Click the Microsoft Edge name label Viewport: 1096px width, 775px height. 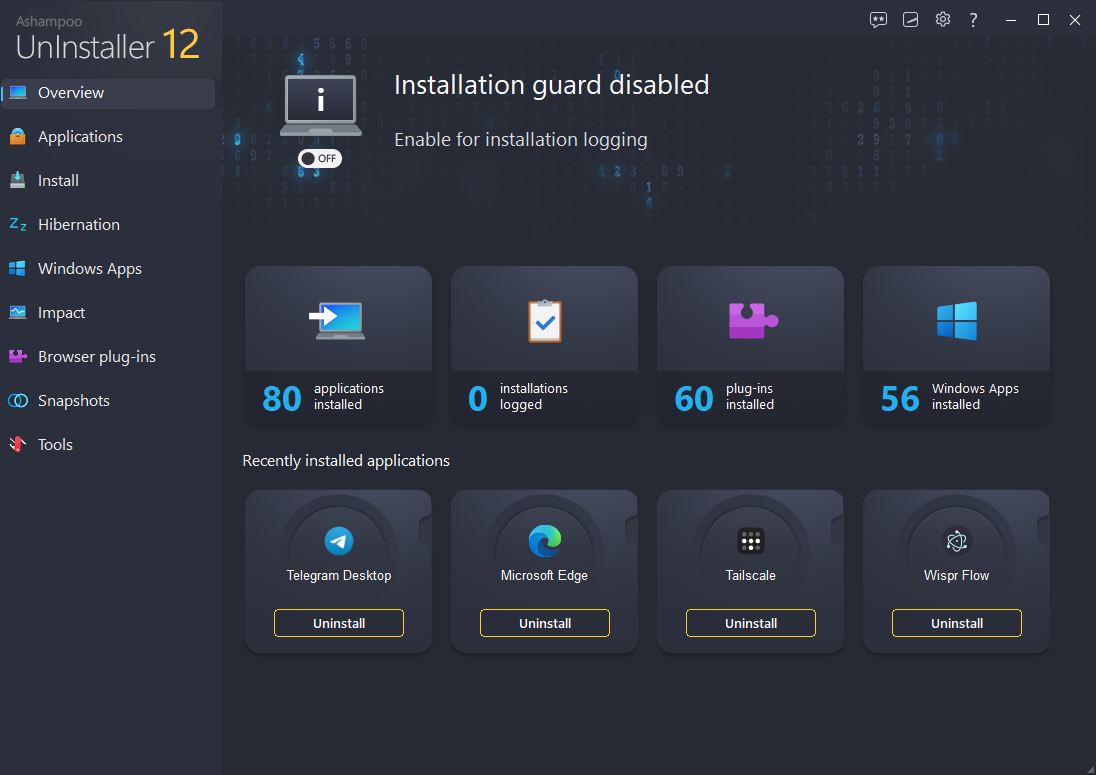pos(545,576)
